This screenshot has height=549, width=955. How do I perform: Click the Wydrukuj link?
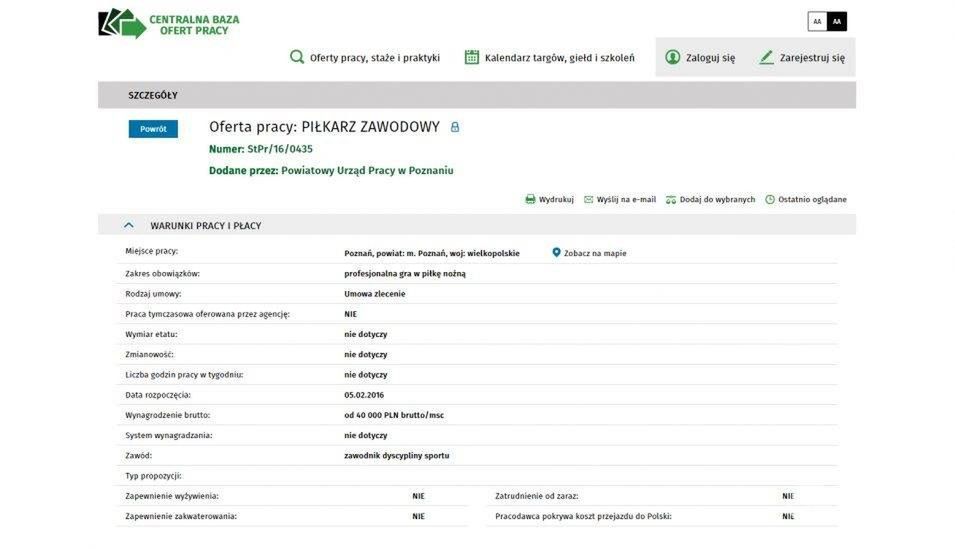(x=556, y=199)
